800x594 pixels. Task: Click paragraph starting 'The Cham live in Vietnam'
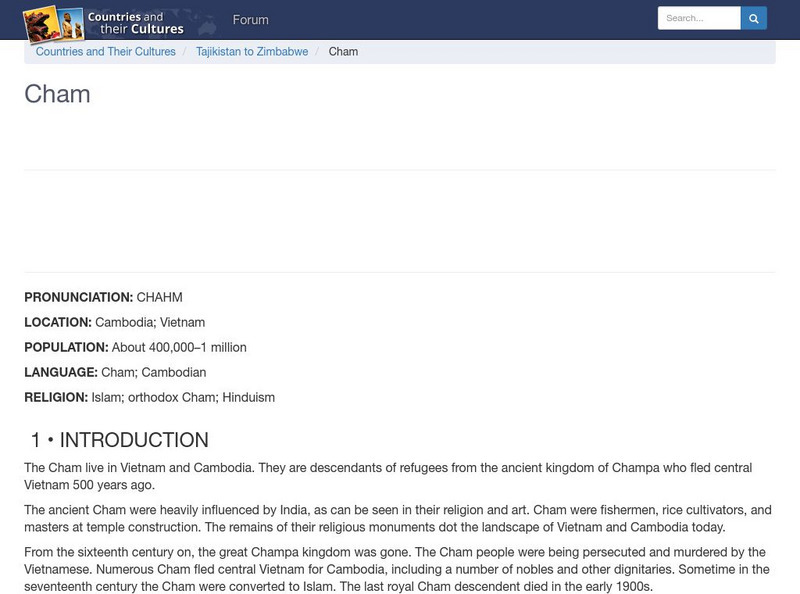coord(388,476)
